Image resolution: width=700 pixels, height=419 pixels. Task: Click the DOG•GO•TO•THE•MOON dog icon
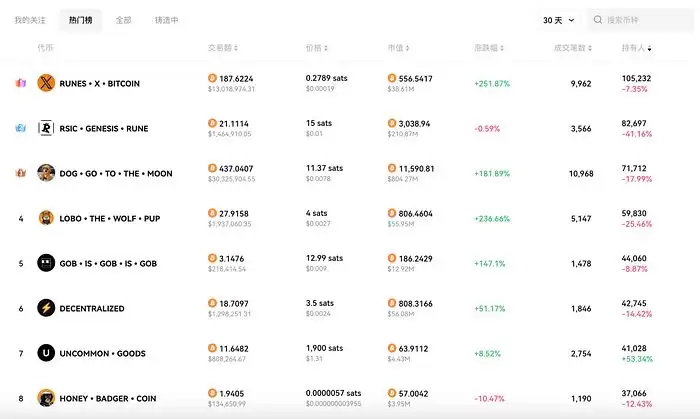[x=45, y=173]
